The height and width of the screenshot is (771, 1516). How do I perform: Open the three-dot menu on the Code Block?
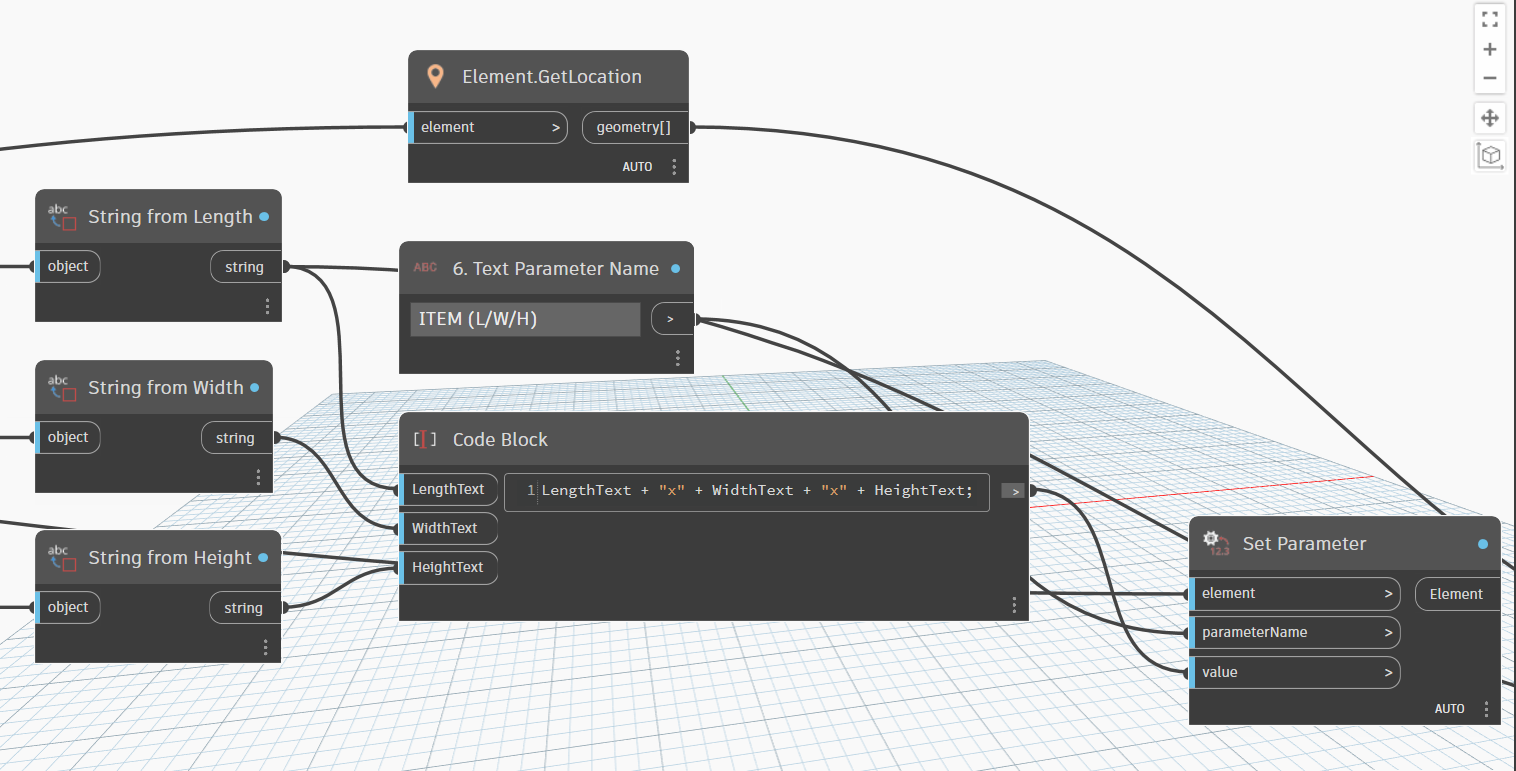1014,604
